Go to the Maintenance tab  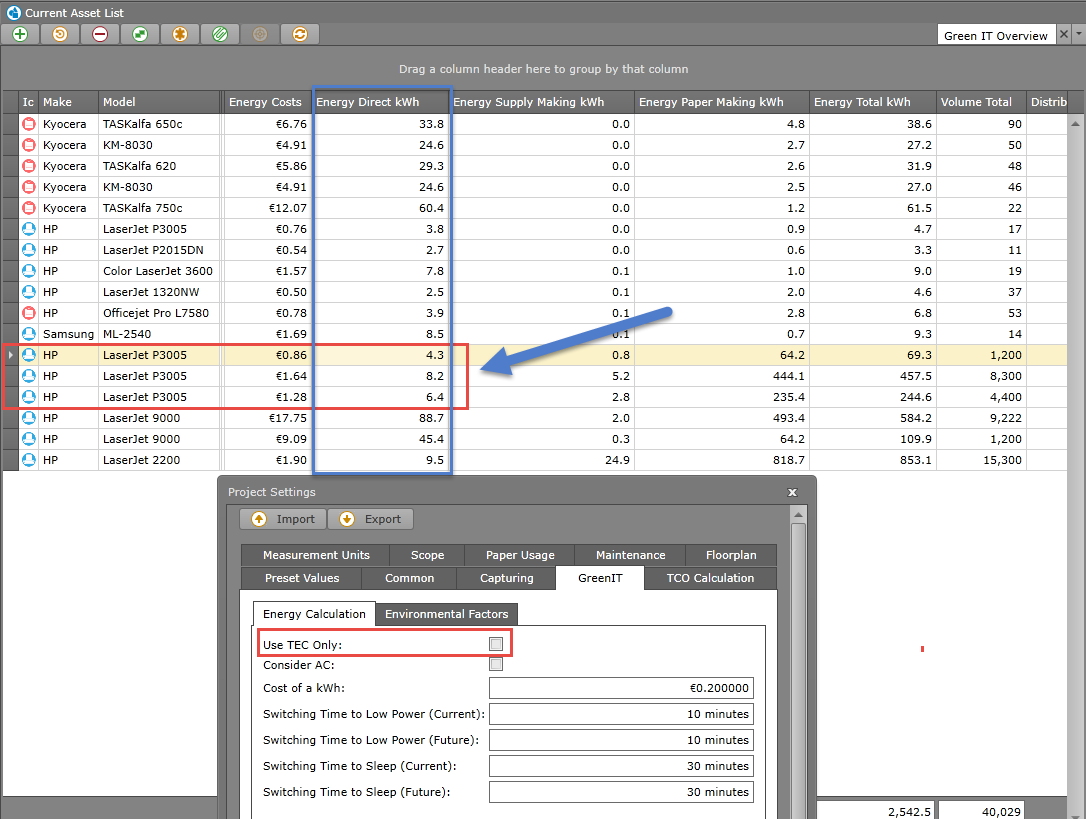pyautogui.click(x=630, y=555)
